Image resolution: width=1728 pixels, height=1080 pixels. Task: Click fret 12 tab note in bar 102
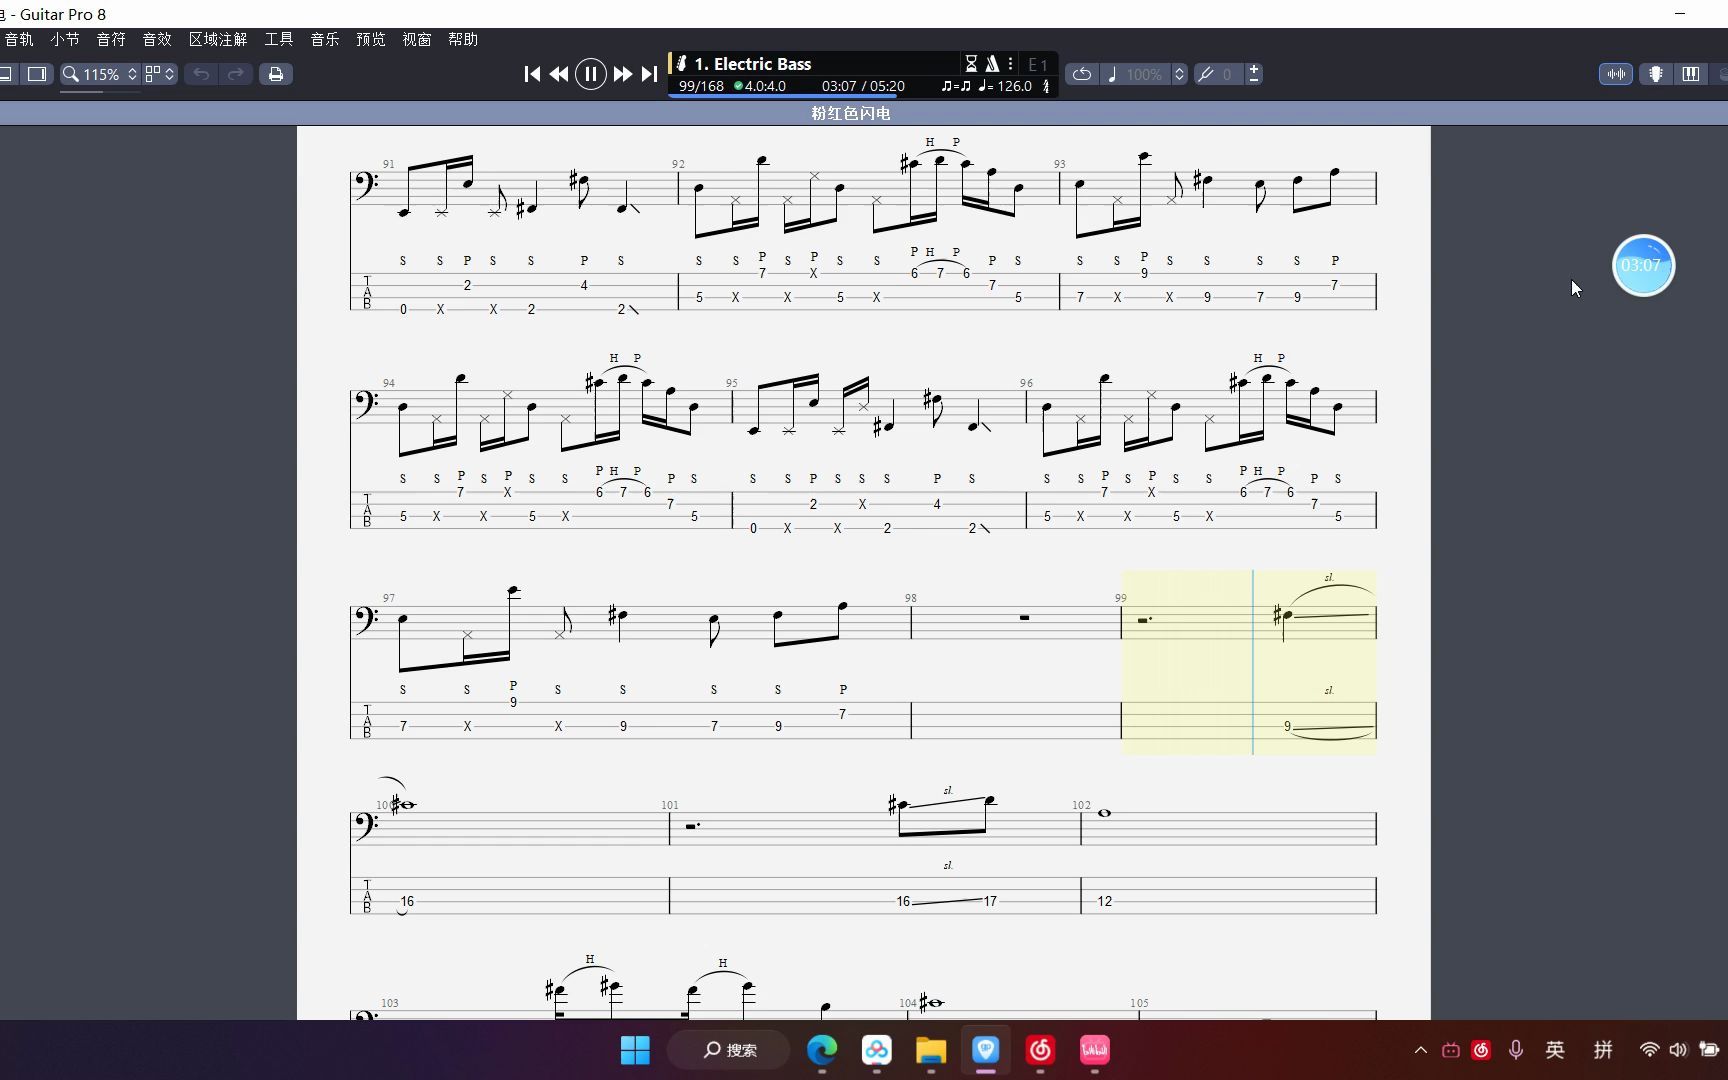(1104, 901)
